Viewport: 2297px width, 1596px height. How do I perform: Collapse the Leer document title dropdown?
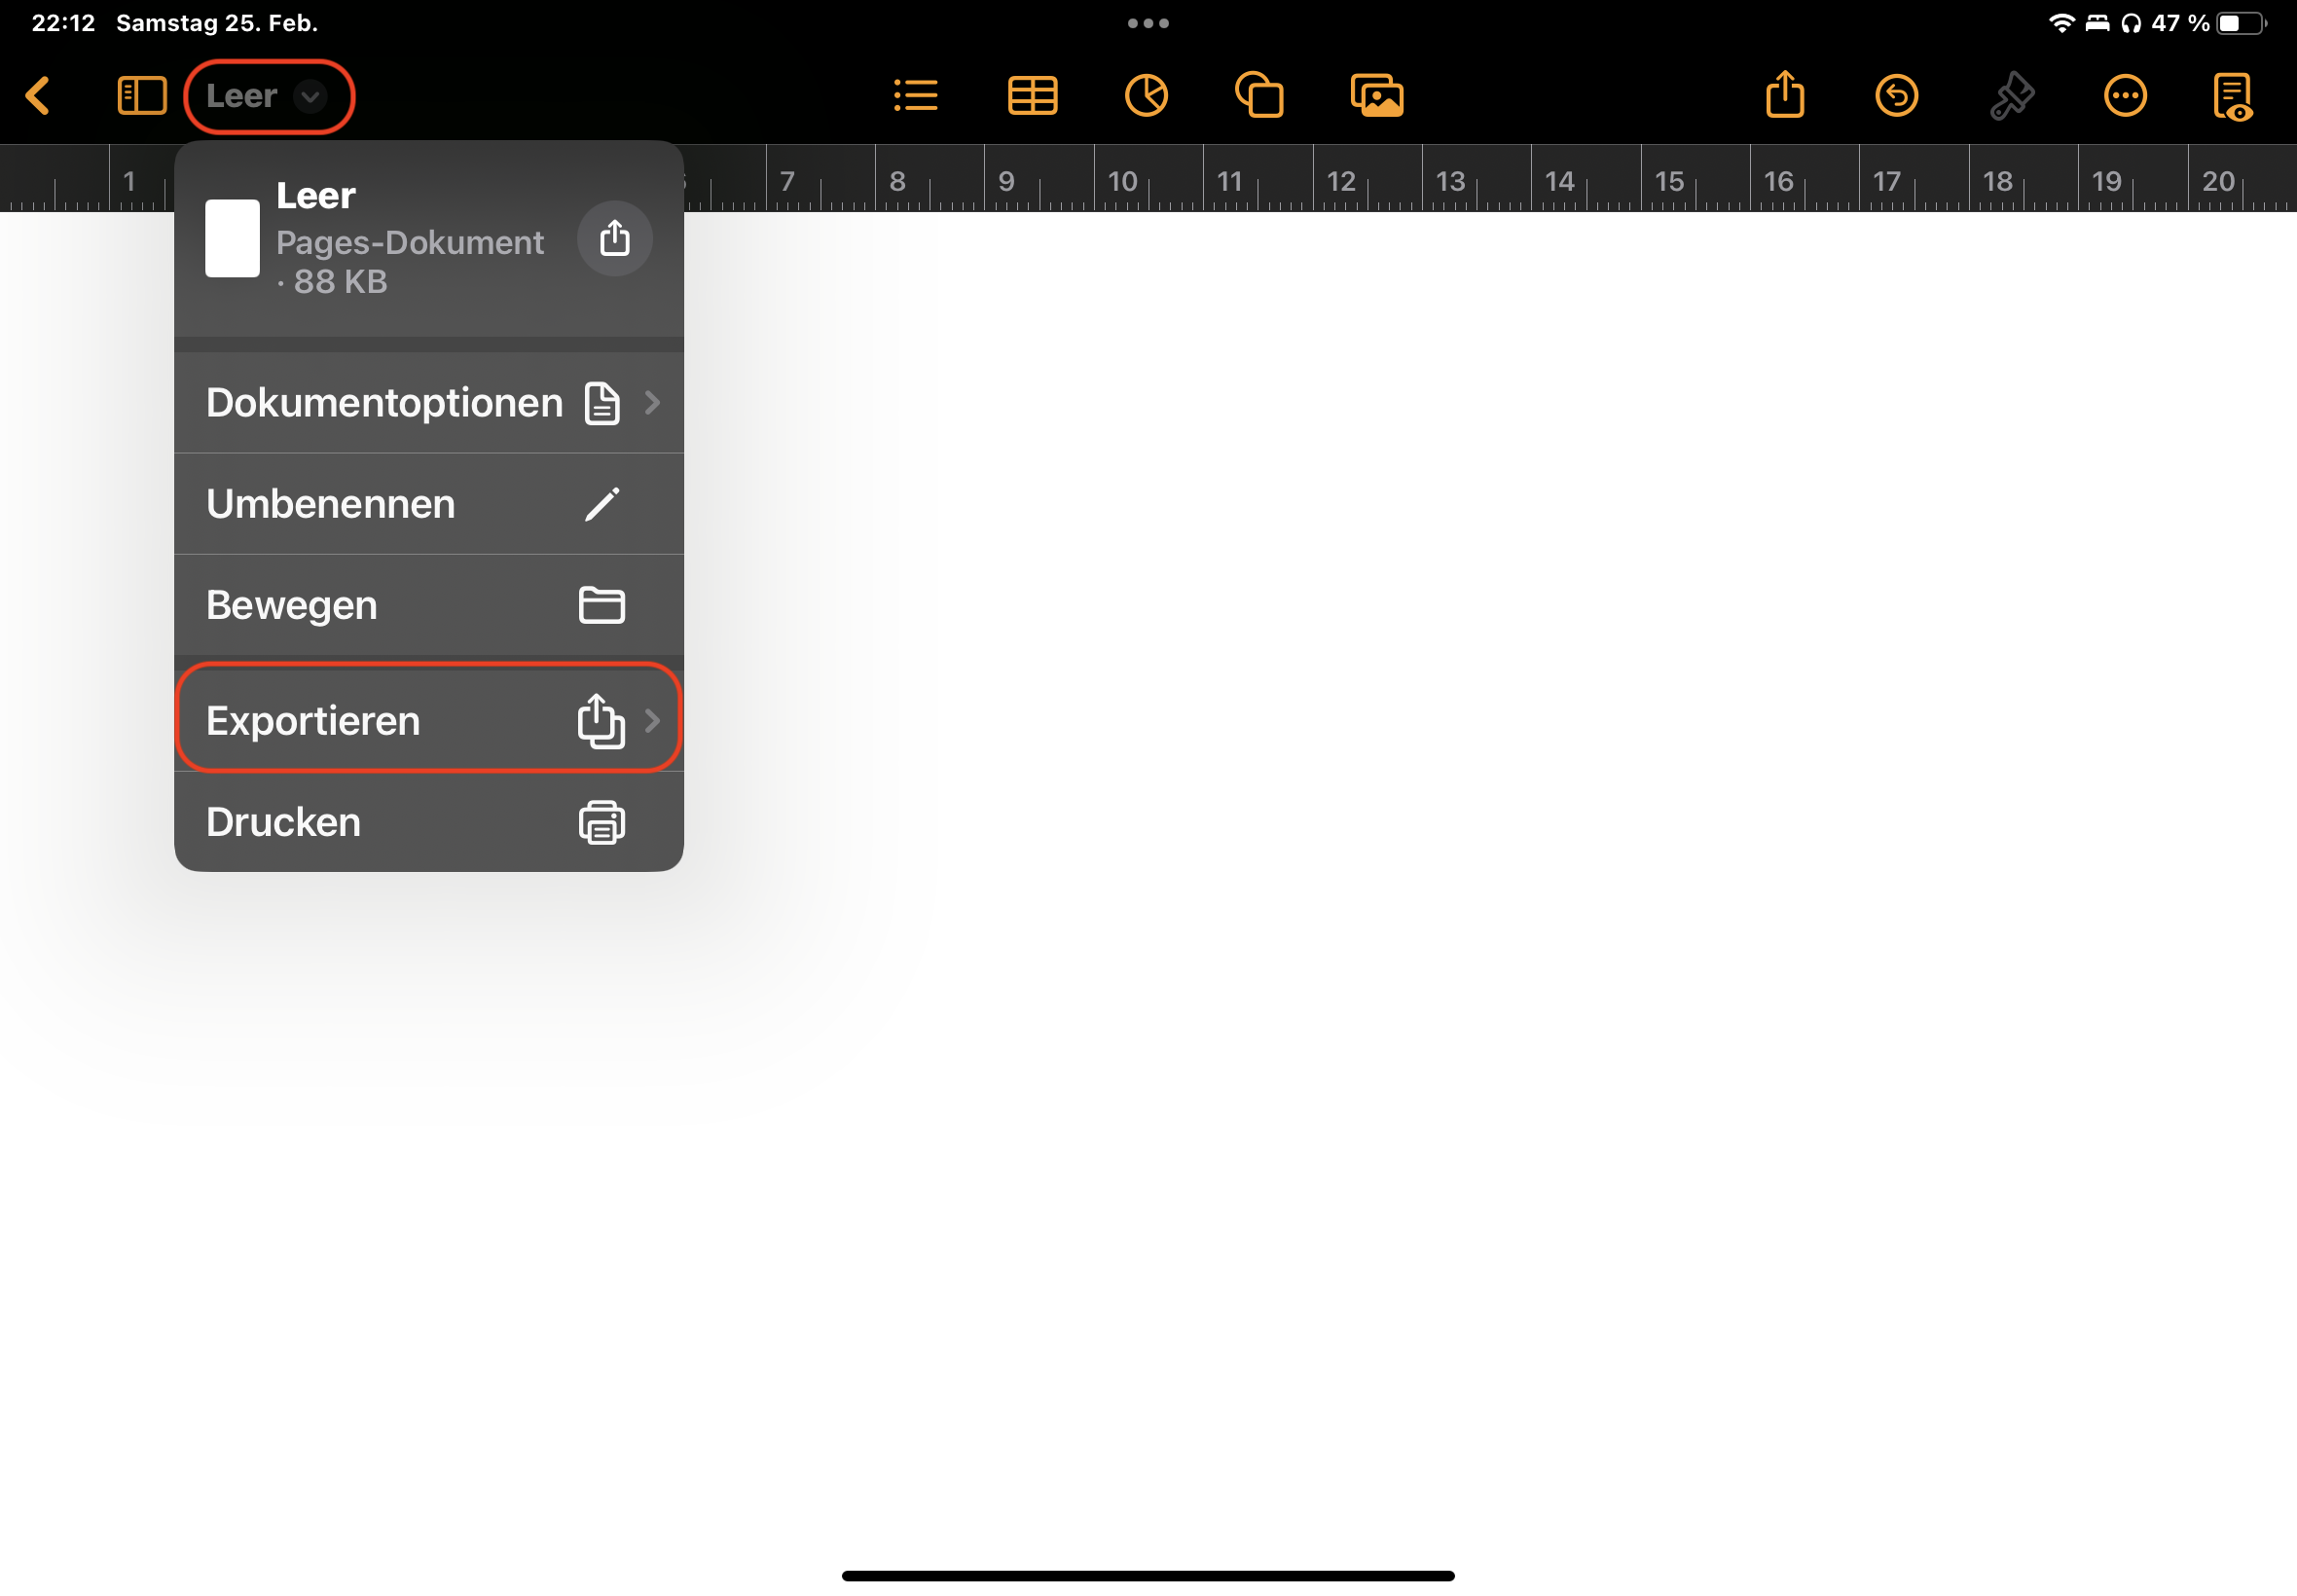268,96
